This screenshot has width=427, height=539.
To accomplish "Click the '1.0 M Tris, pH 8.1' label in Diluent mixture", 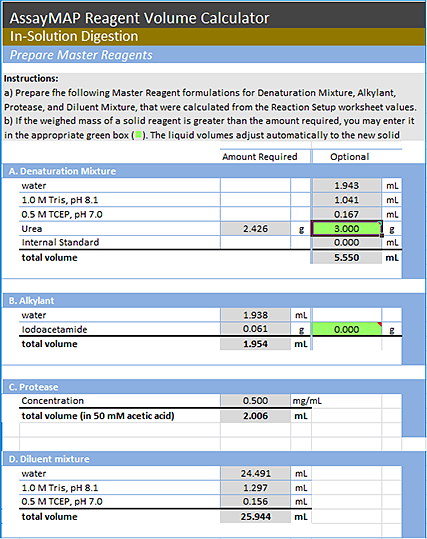I will 60,488.
